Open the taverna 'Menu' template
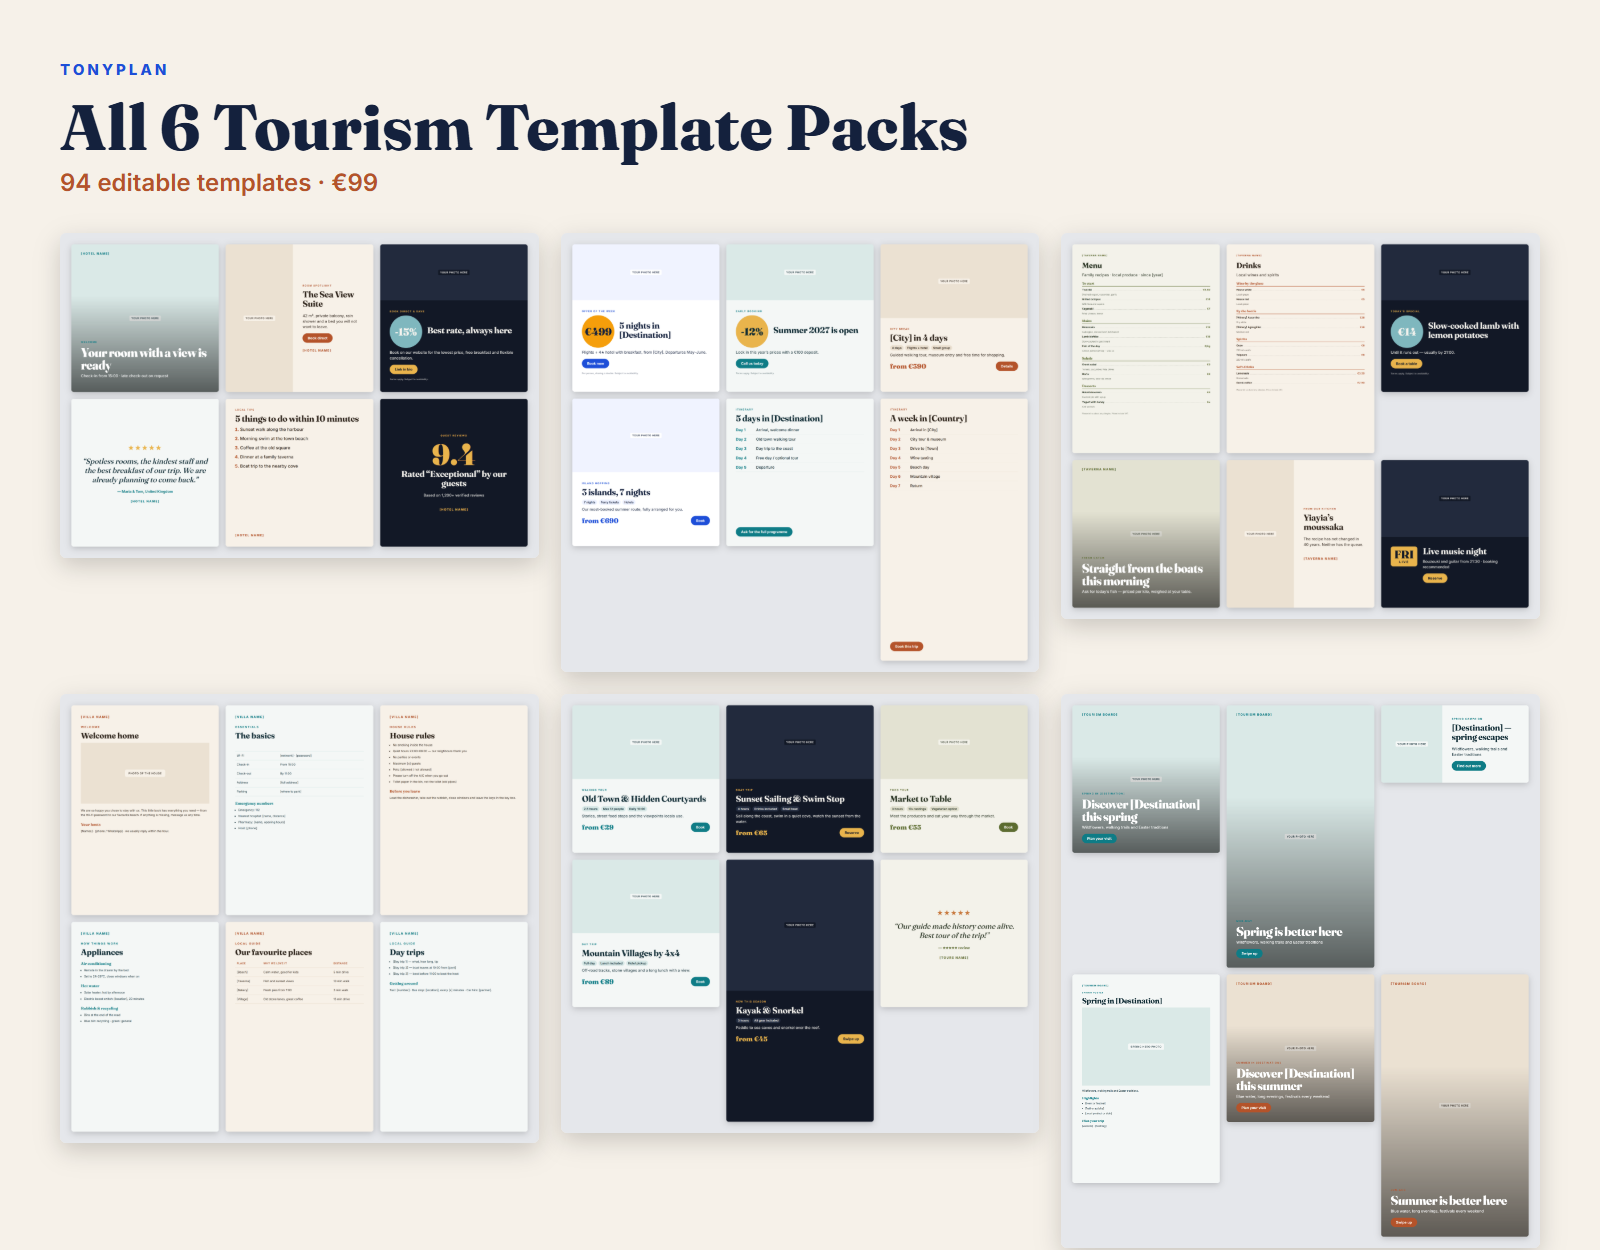Screen dimensions: 1600x1250 coord(1146,349)
